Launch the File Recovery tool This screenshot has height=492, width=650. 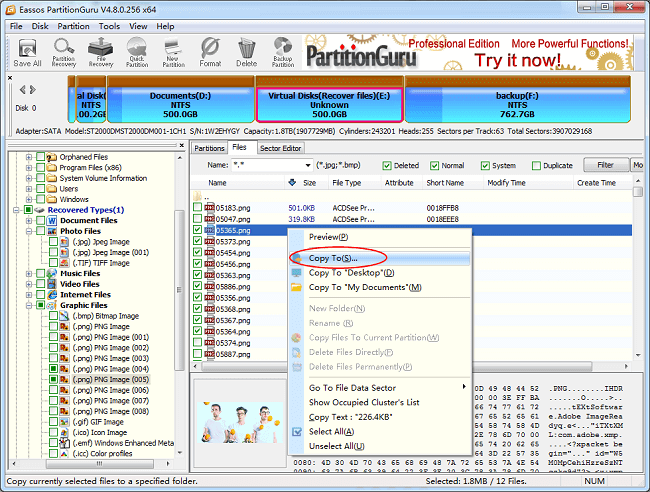click(x=101, y=53)
